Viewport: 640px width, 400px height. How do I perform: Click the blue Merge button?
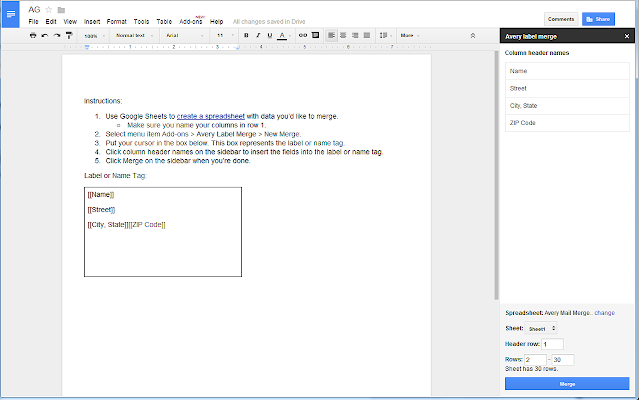point(567,384)
